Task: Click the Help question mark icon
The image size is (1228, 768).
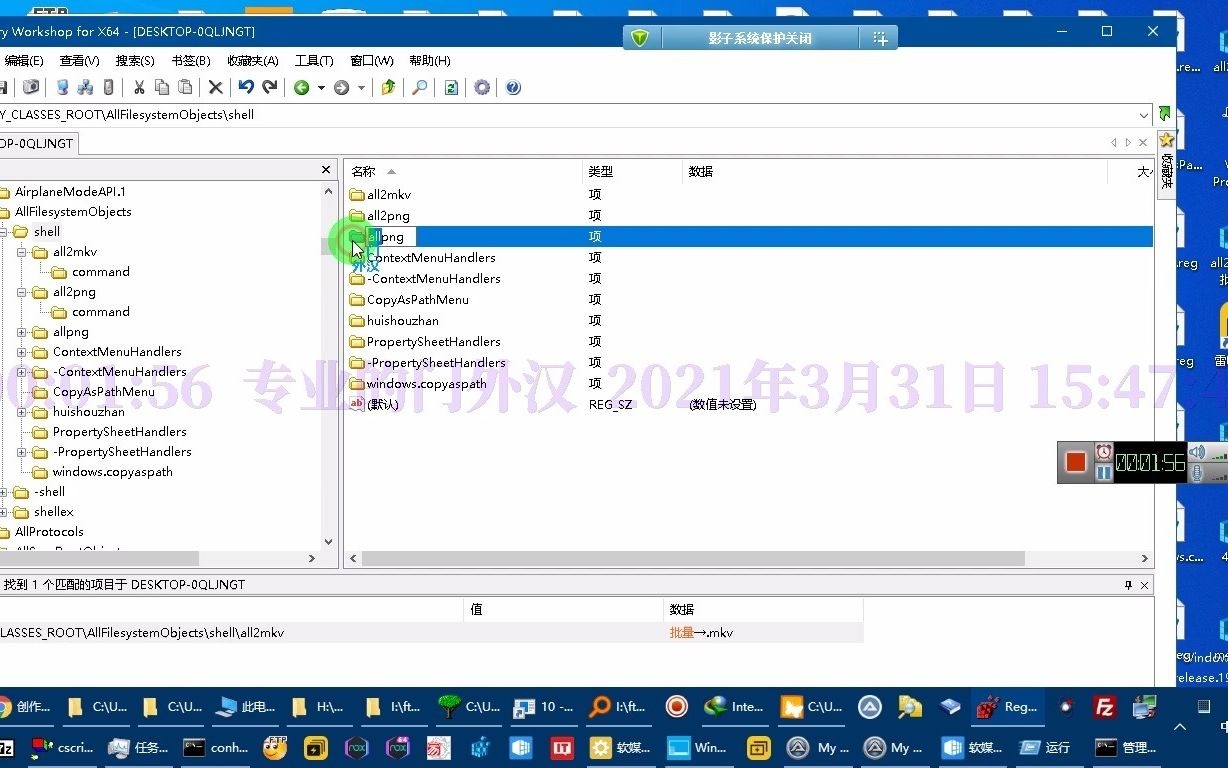Action: (512, 87)
